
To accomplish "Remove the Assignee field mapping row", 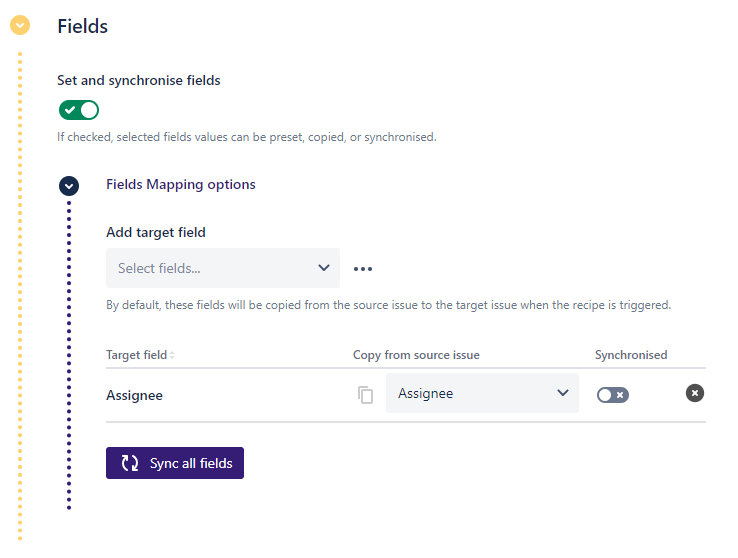I will (x=695, y=393).
